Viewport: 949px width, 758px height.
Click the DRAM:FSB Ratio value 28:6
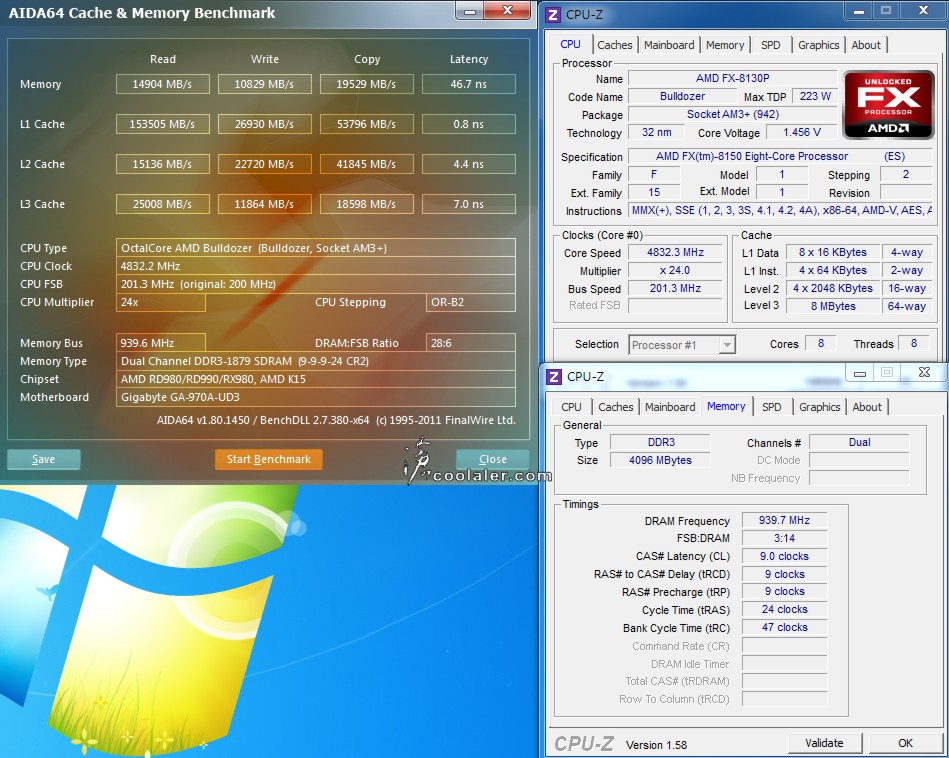pyautogui.click(x=471, y=343)
